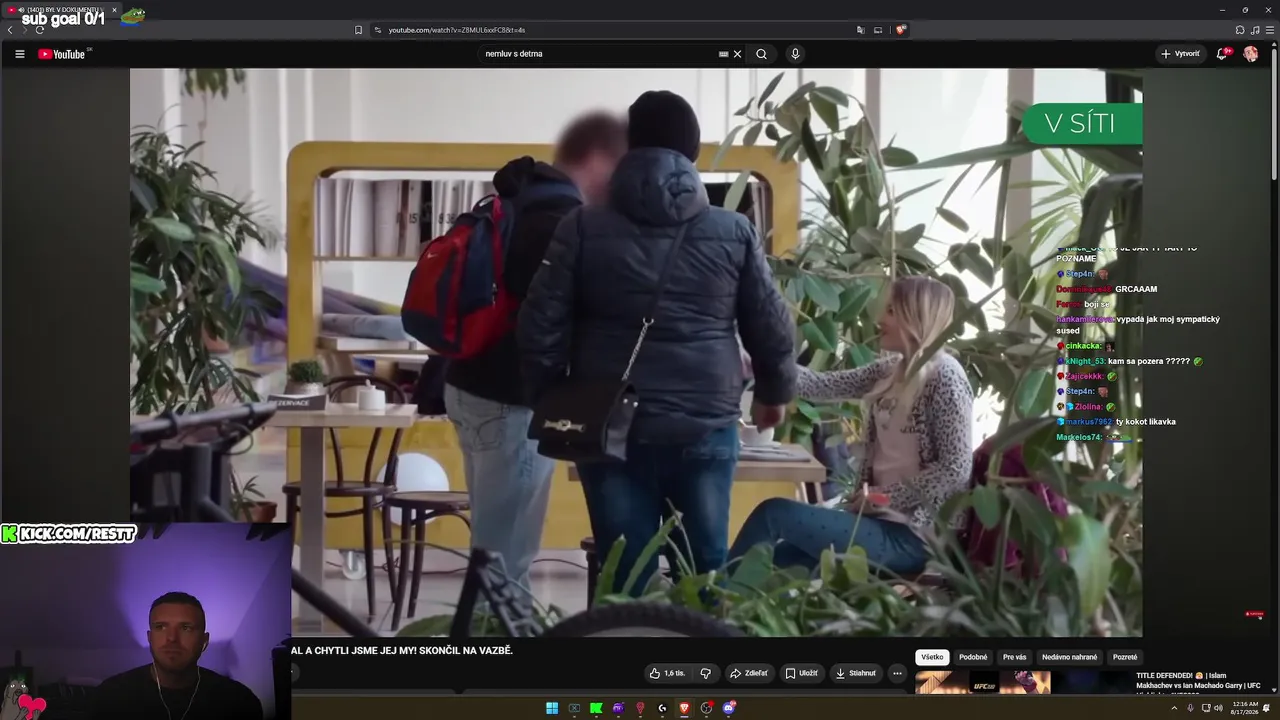Select the Podobné filter chip

[x=973, y=657]
